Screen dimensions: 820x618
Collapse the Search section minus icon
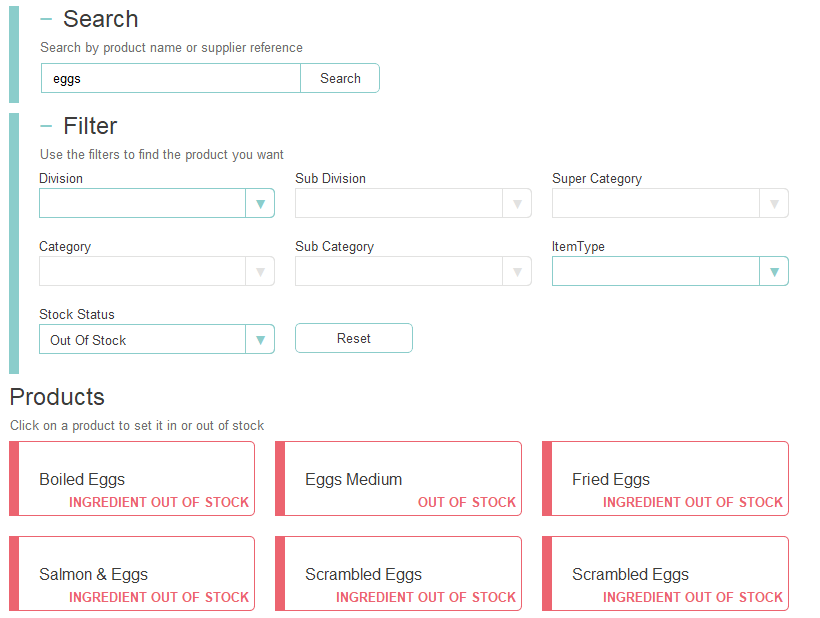(x=46, y=19)
